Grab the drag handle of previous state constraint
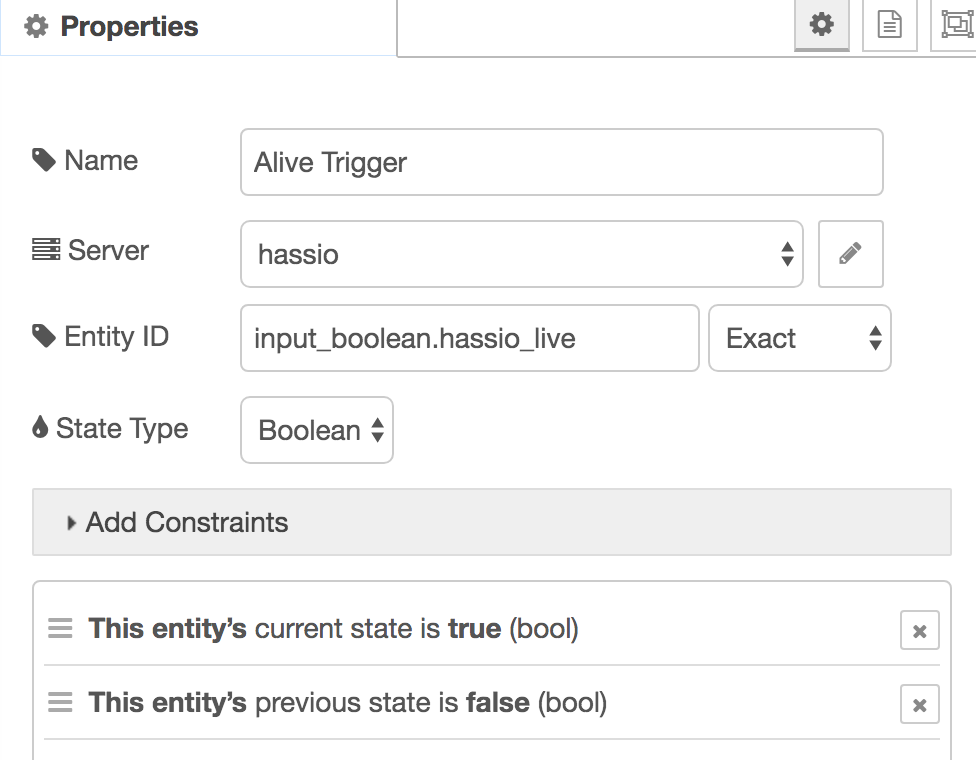The height and width of the screenshot is (760, 976). pos(61,703)
